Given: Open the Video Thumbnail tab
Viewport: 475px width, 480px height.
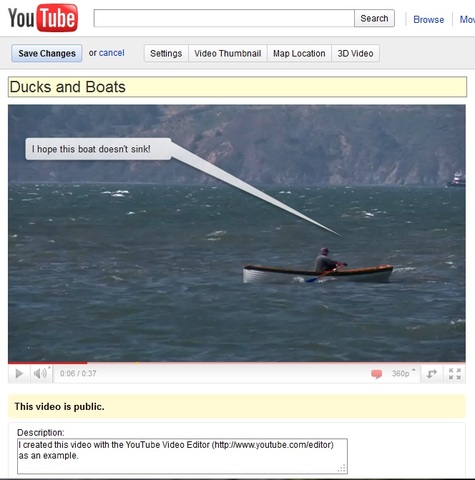Looking at the screenshot, I should click(228, 53).
